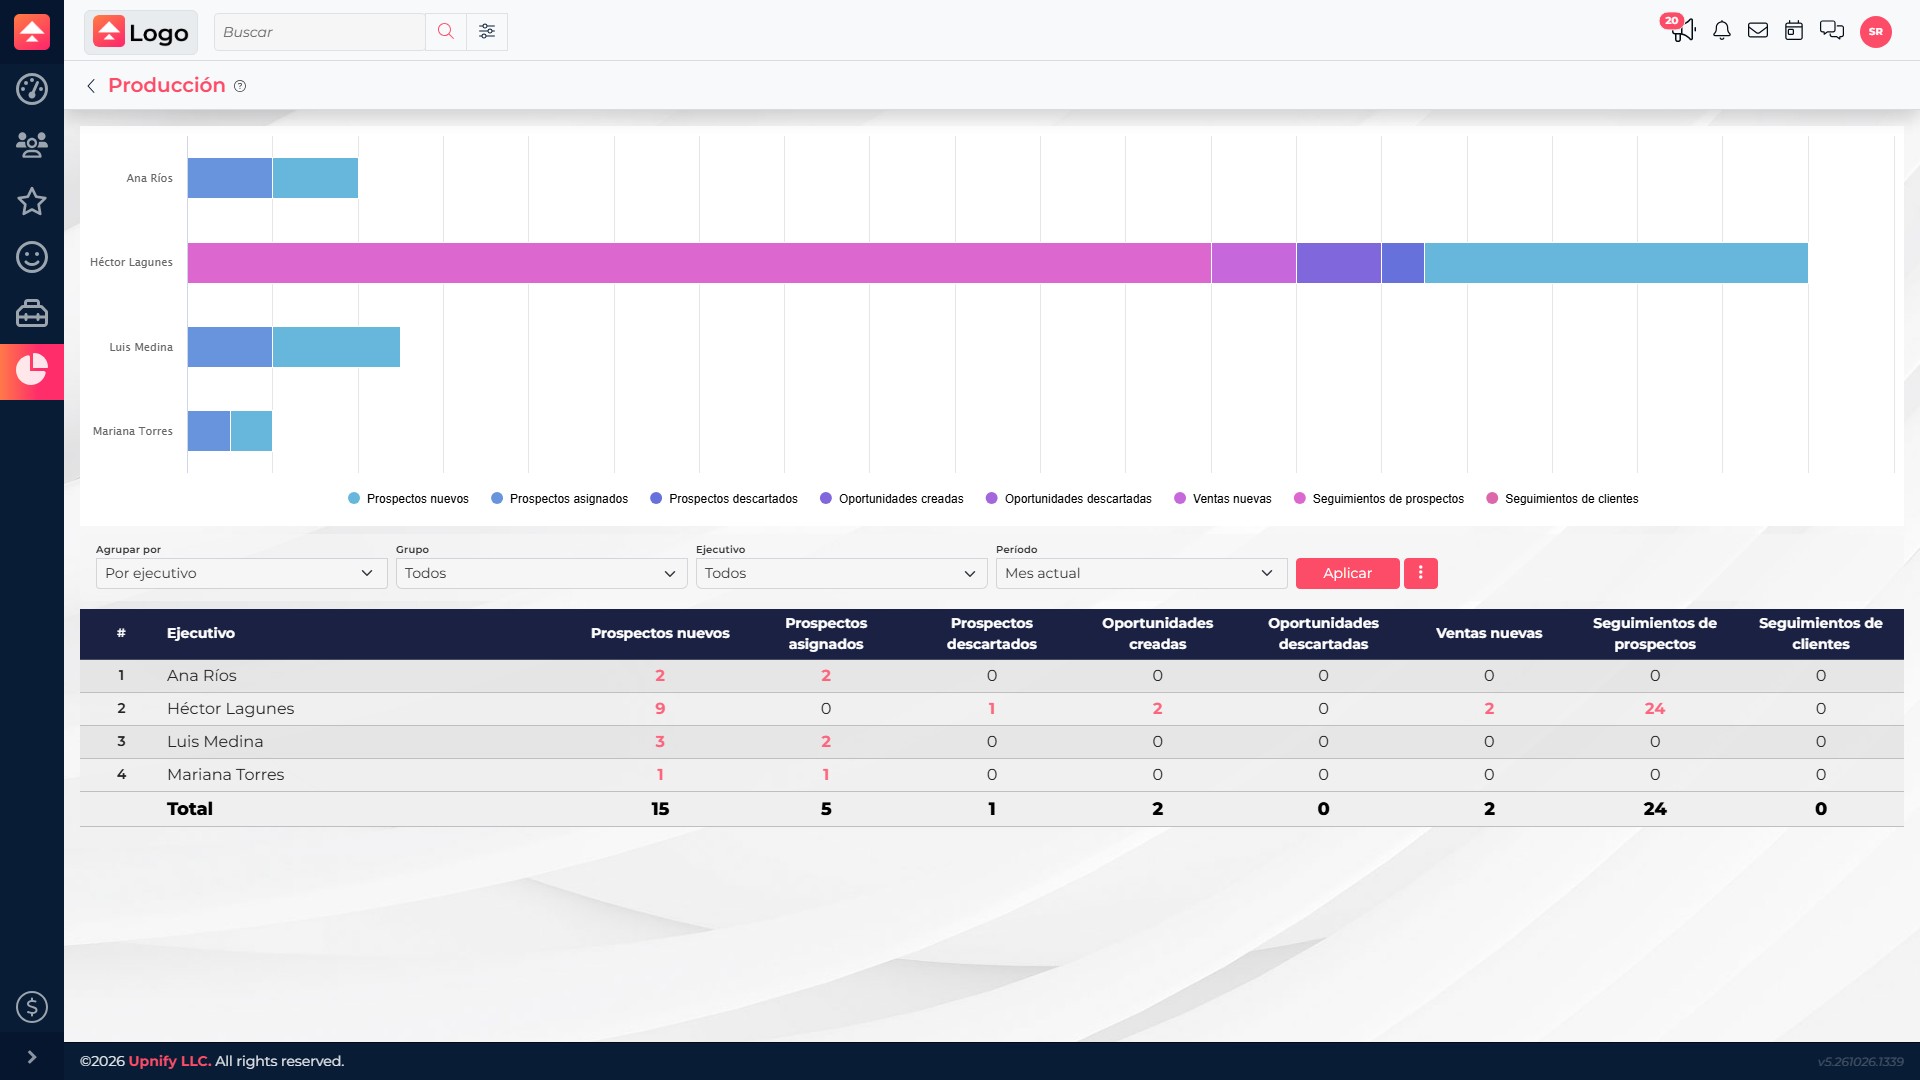The height and width of the screenshot is (1080, 1920).
Task: Open the calendar icon in header
Action: (1794, 31)
